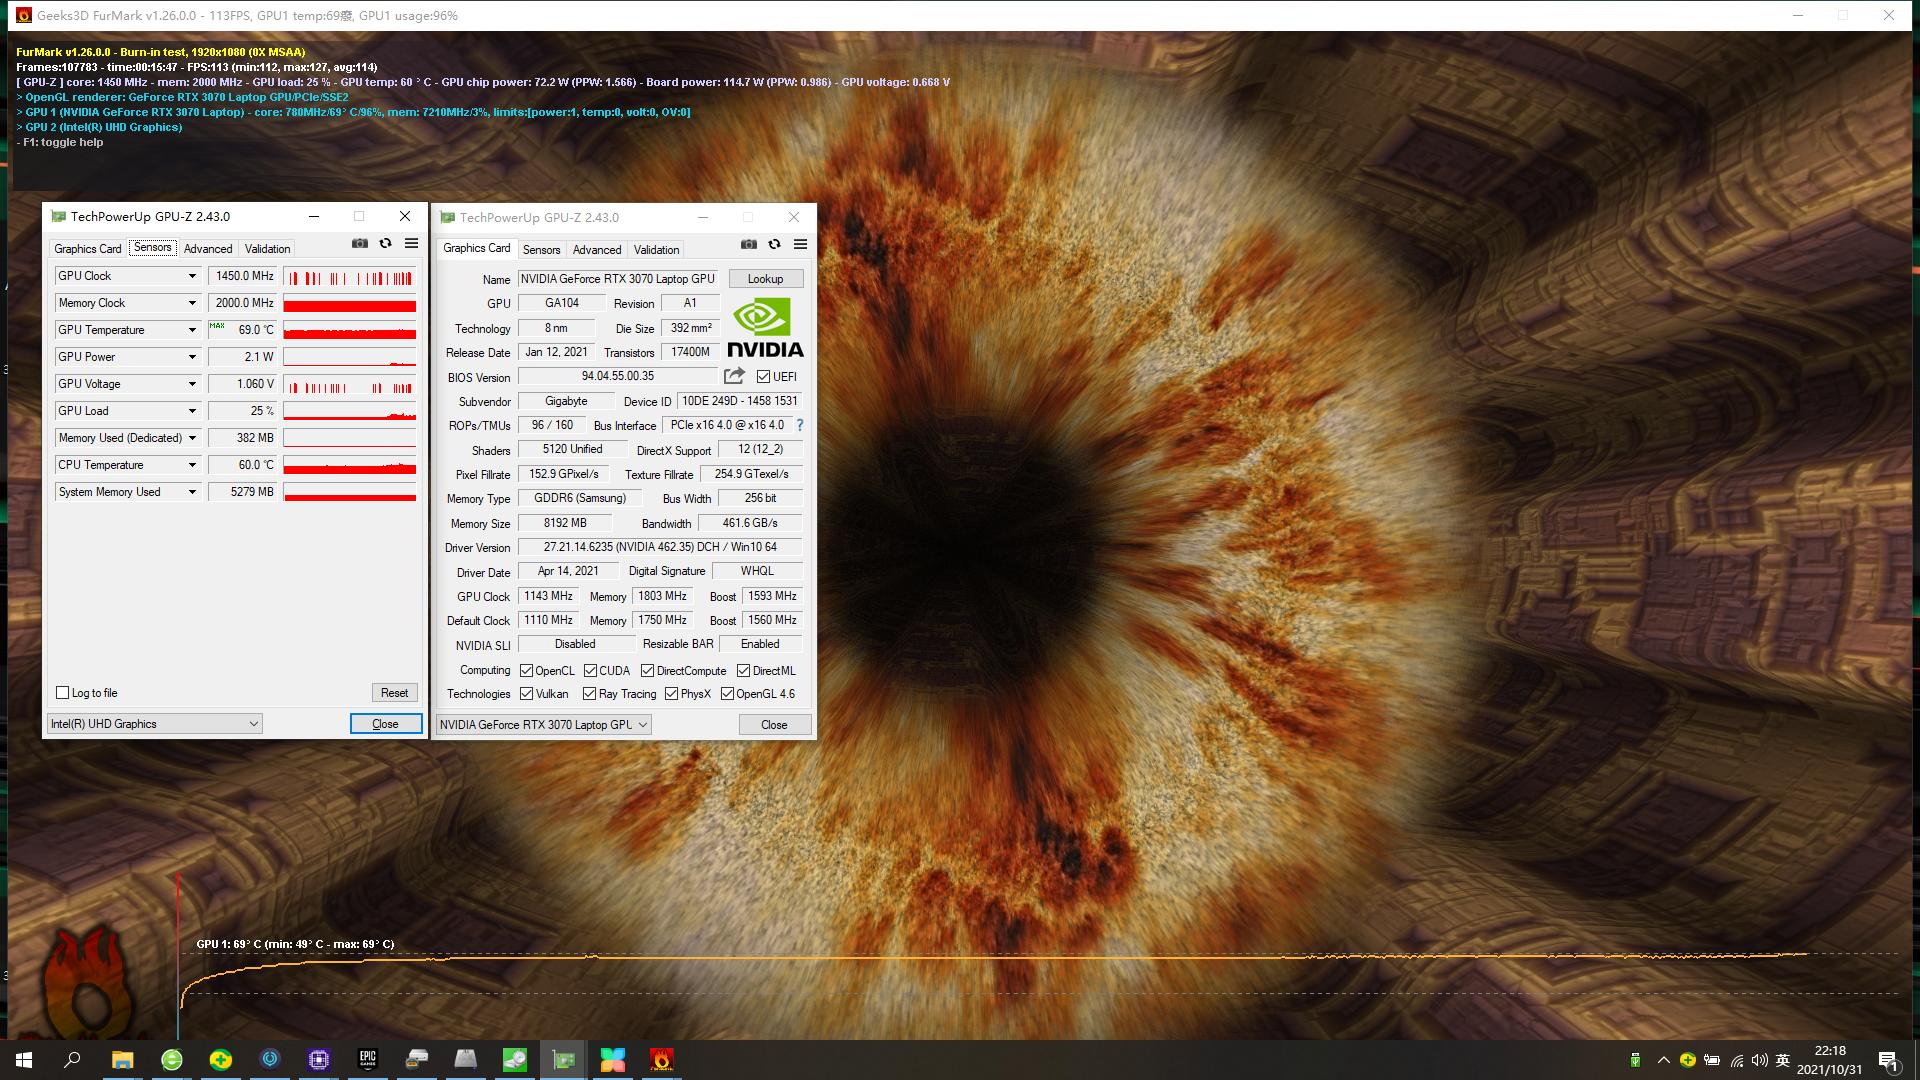Open File Explorer from the taskbar

[122, 1059]
